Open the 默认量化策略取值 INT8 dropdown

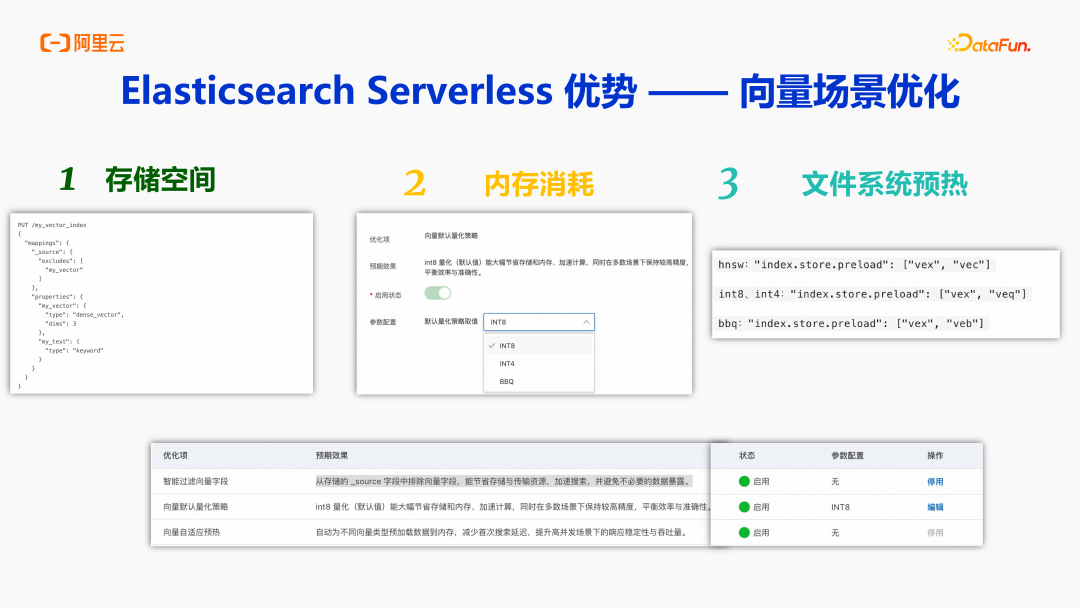coord(539,322)
